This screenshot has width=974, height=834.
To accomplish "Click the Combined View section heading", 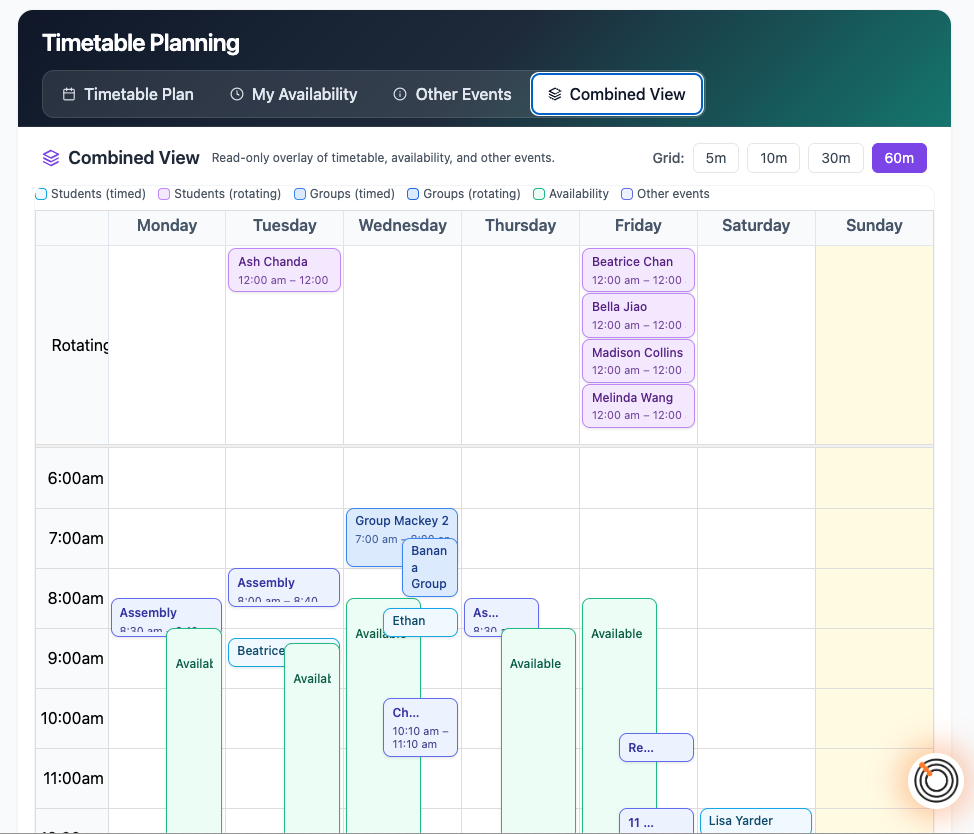I will [x=134, y=158].
